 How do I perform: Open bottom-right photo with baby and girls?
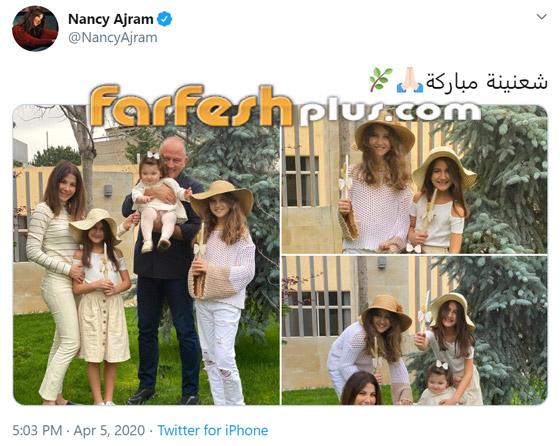[x=414, y=331]
